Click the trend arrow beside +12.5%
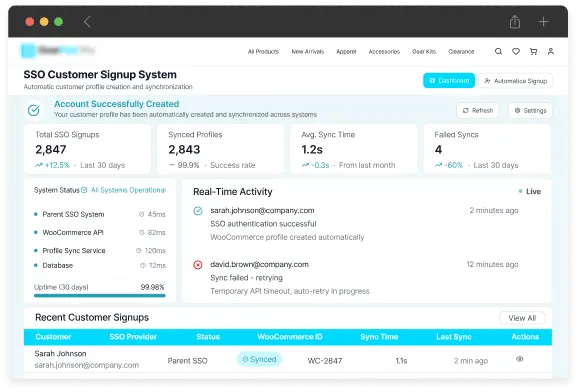579x392 pixels. tap(39, 165)
